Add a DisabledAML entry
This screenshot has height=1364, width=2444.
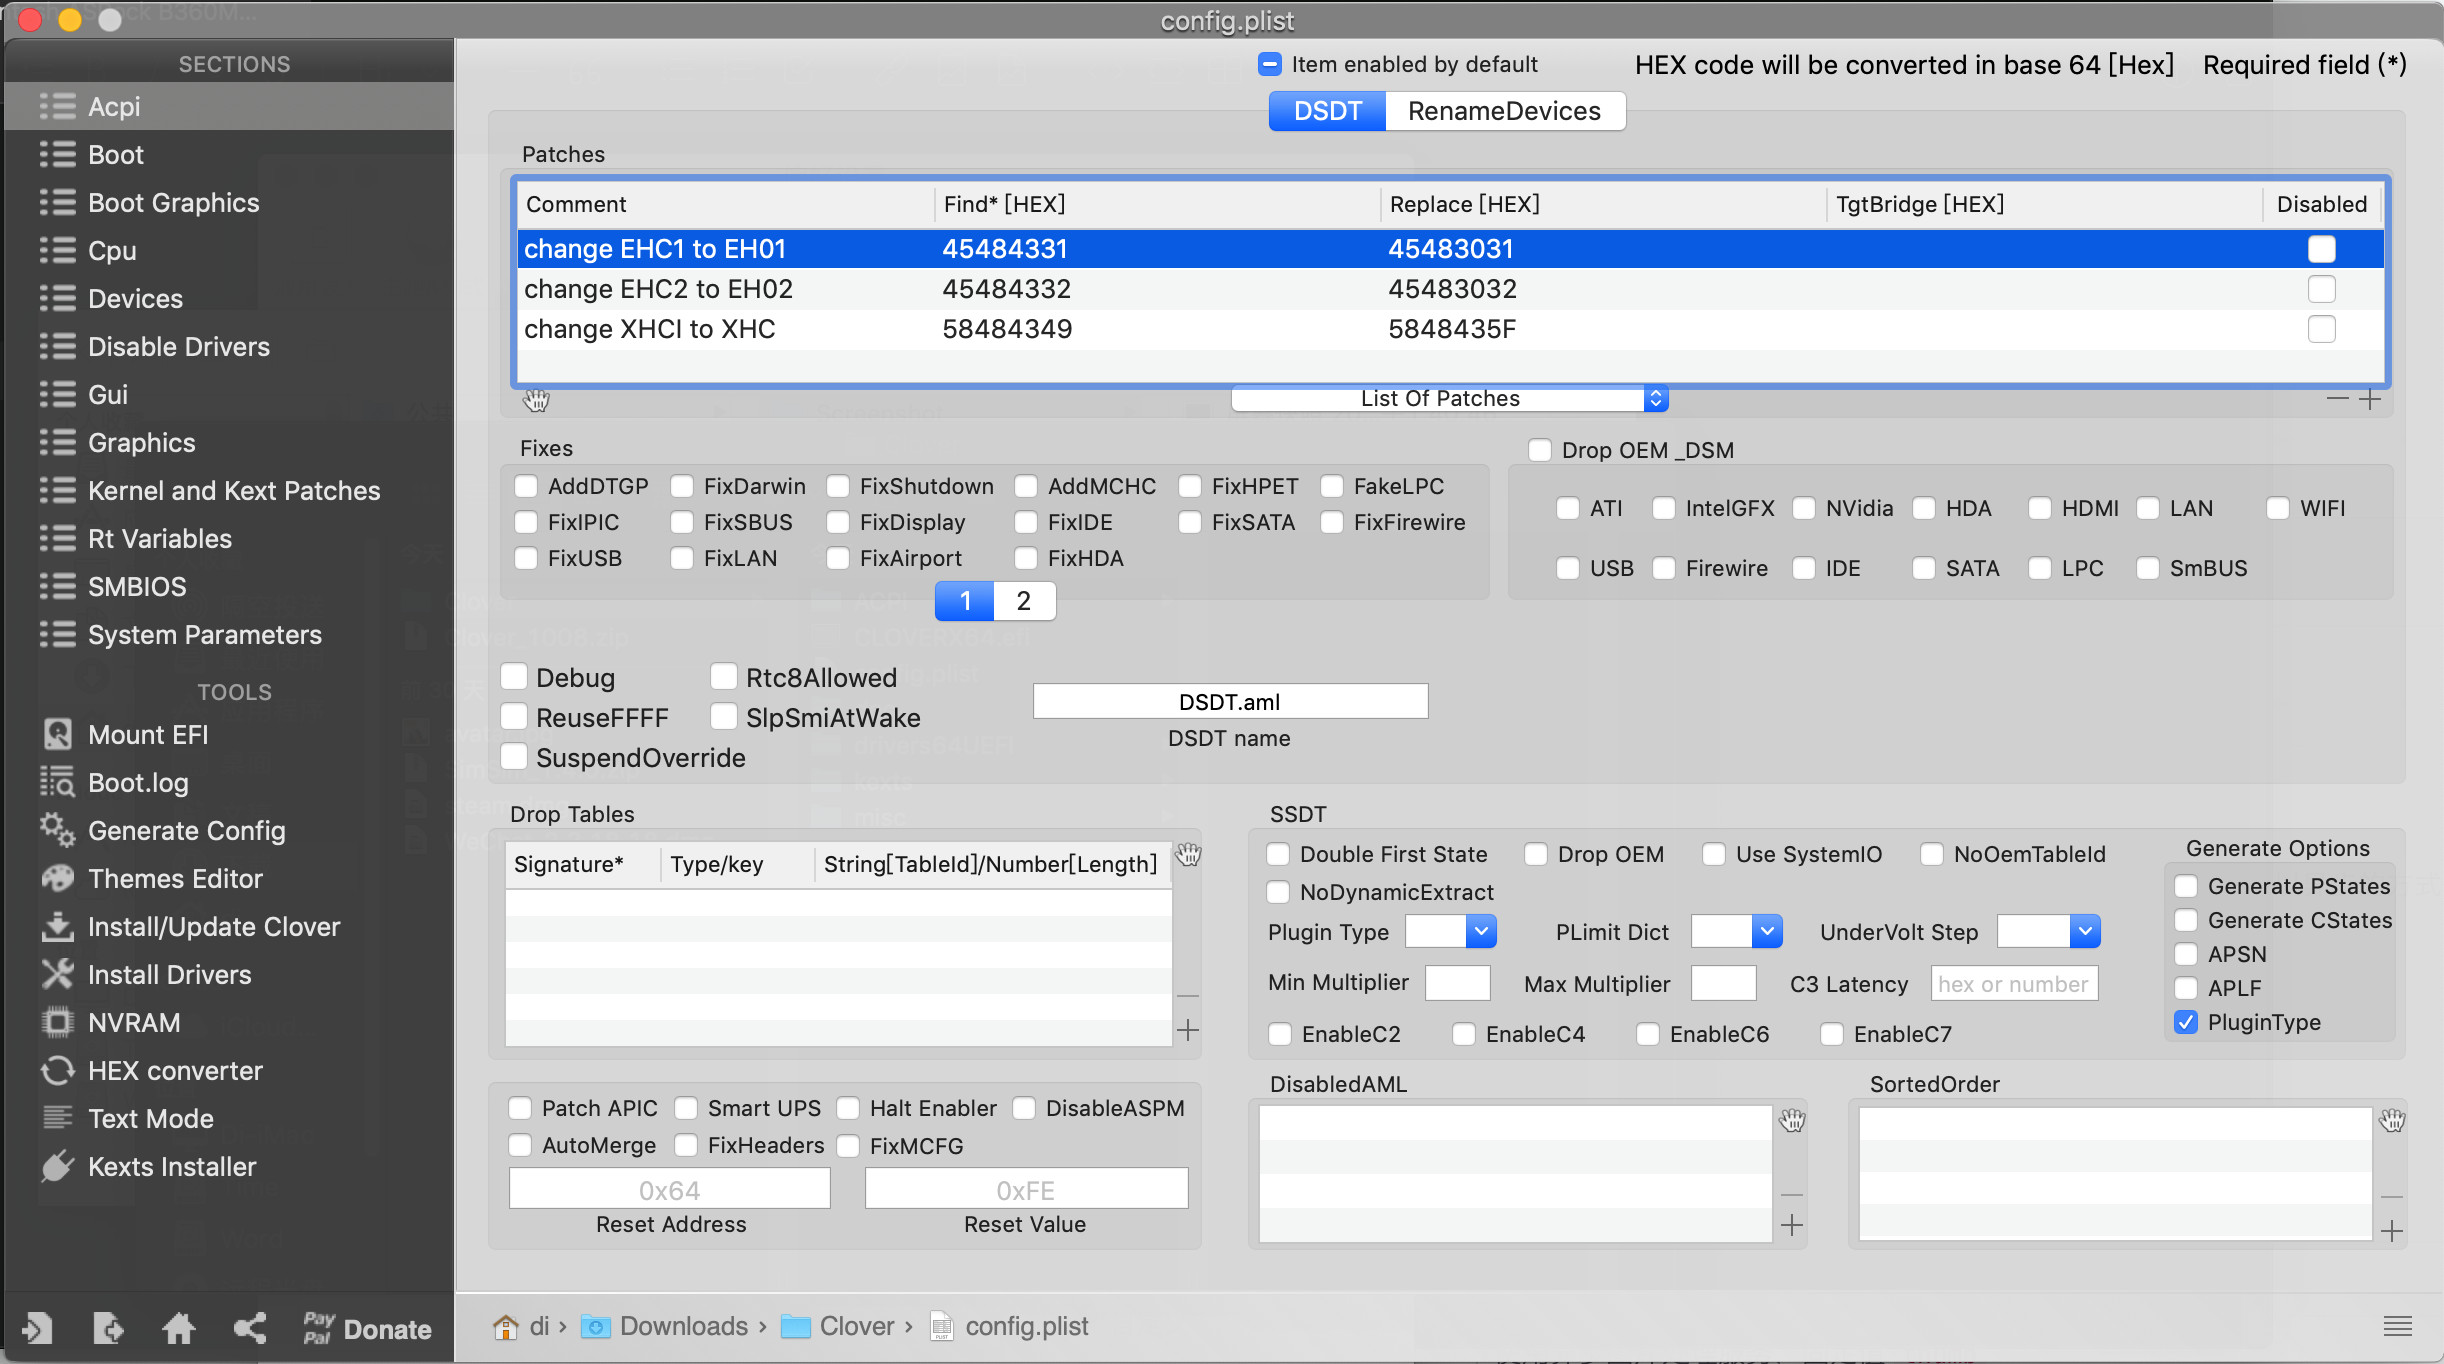[x=1792, y=1225]
